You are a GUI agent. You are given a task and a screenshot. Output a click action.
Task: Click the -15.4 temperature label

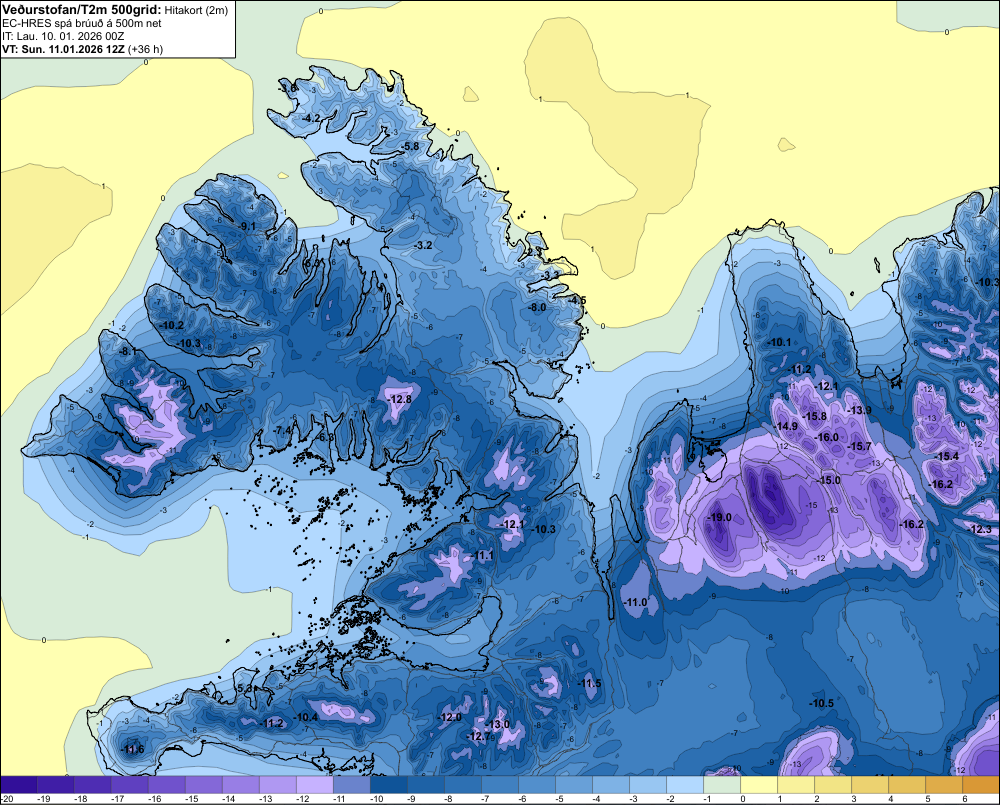tap(947, 456)
